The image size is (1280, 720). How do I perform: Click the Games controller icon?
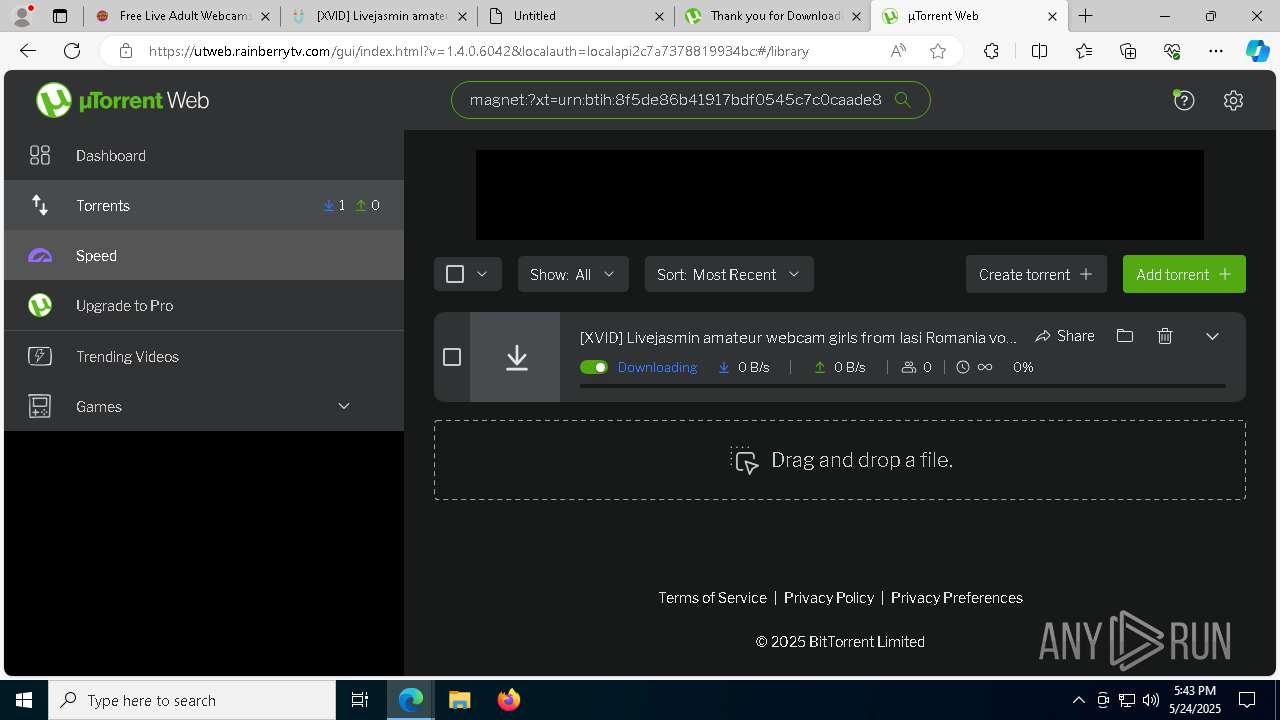pos(40,406)
